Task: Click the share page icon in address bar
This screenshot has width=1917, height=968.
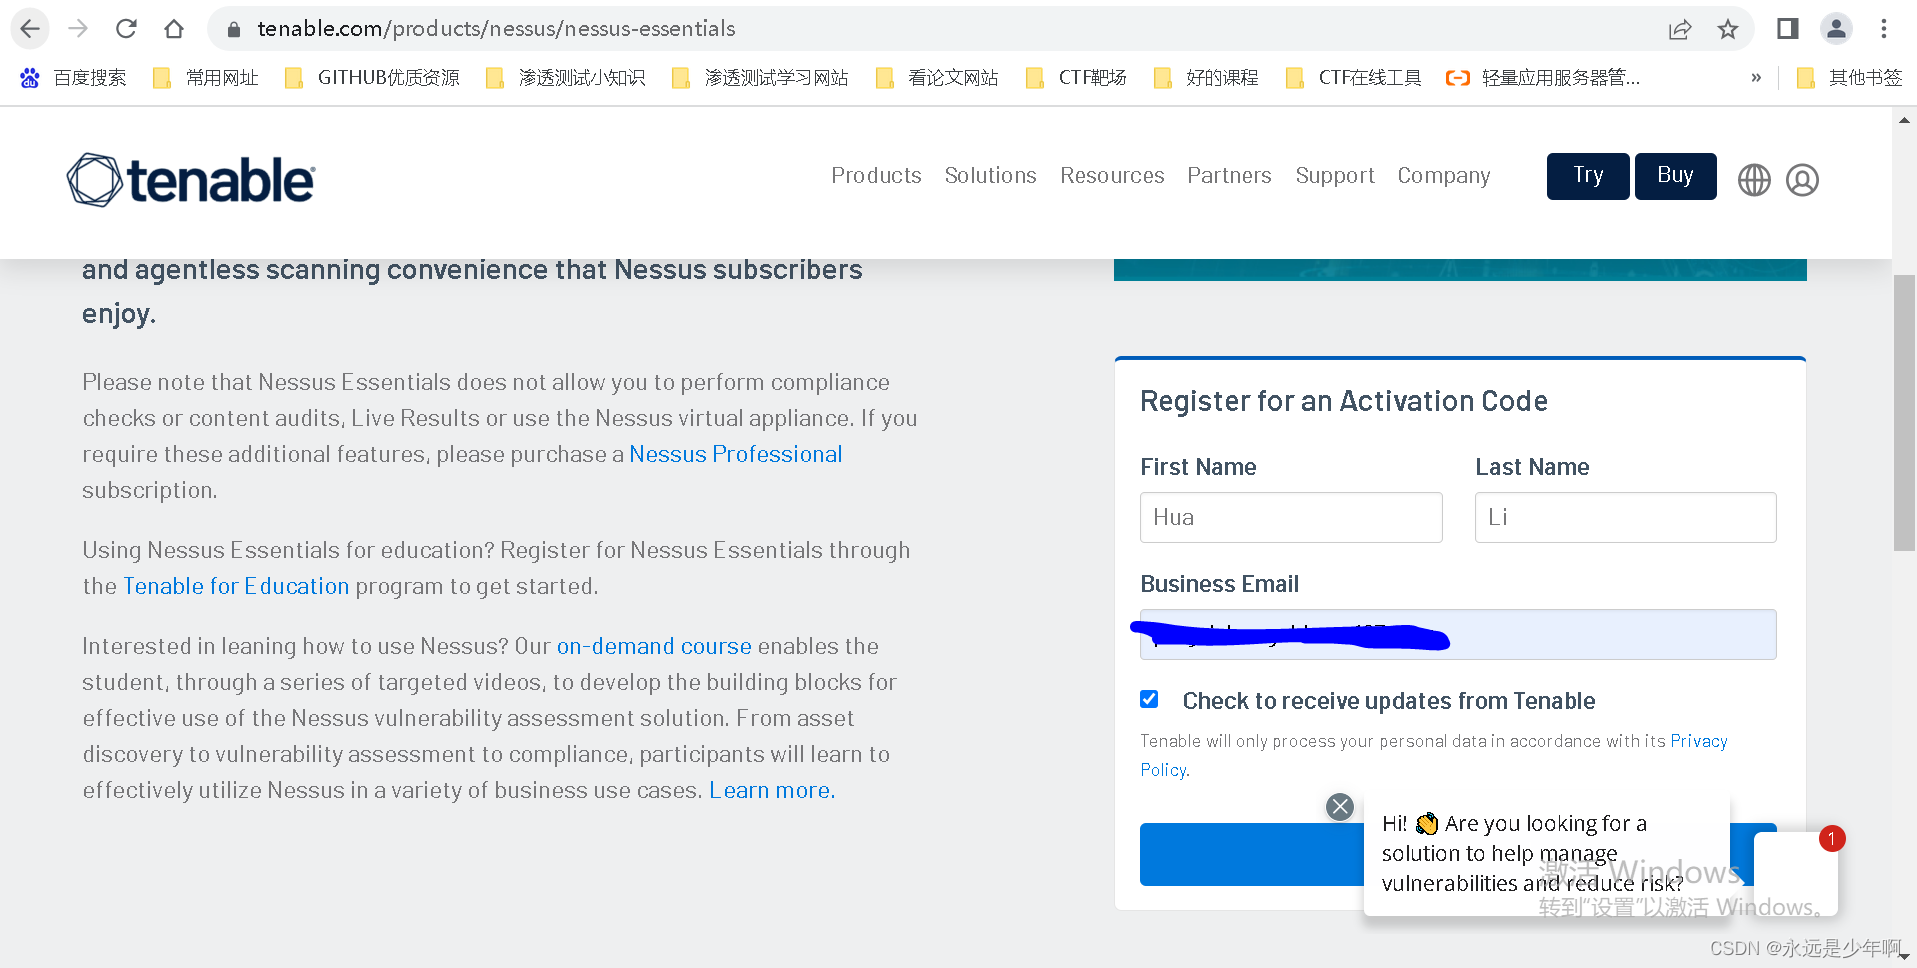Action: (x=1680, y=29)
